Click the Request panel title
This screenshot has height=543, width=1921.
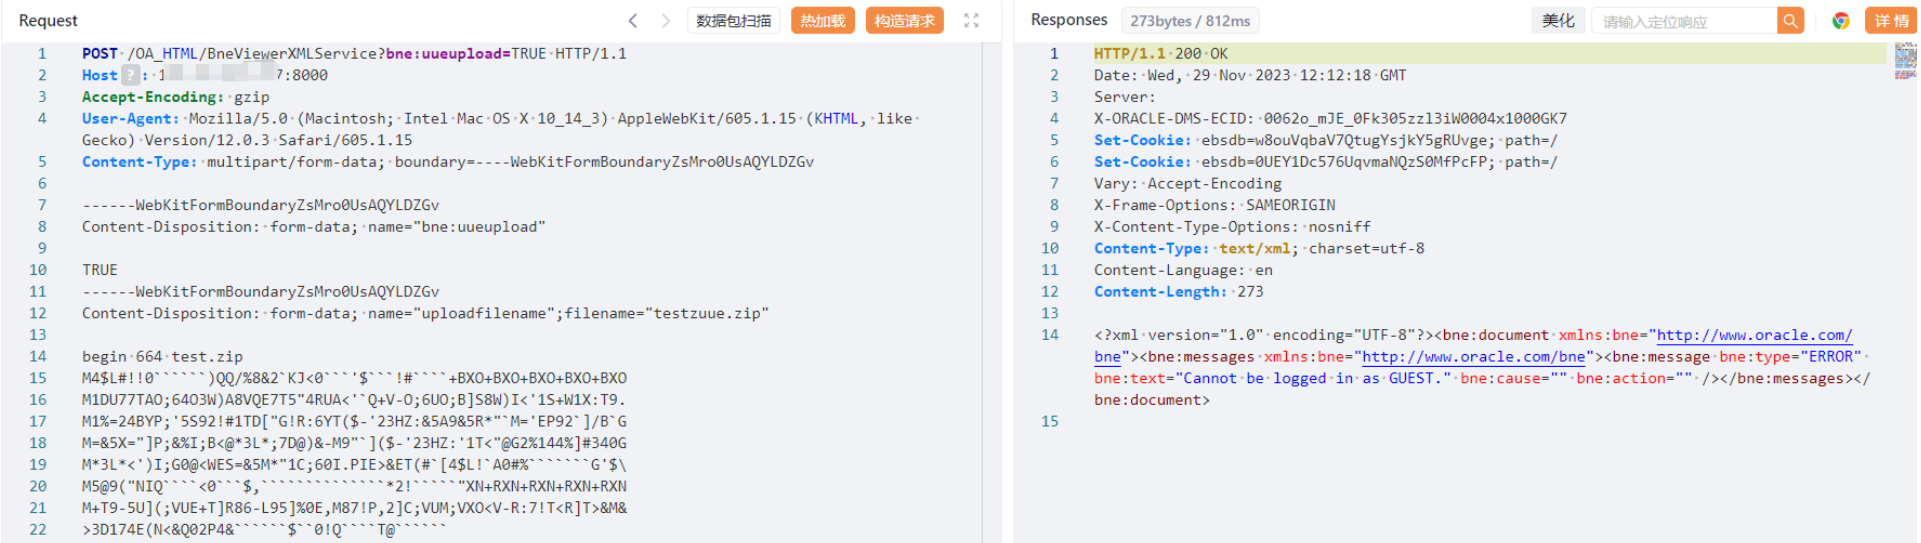pyautogui.click(x=48, y=21)
